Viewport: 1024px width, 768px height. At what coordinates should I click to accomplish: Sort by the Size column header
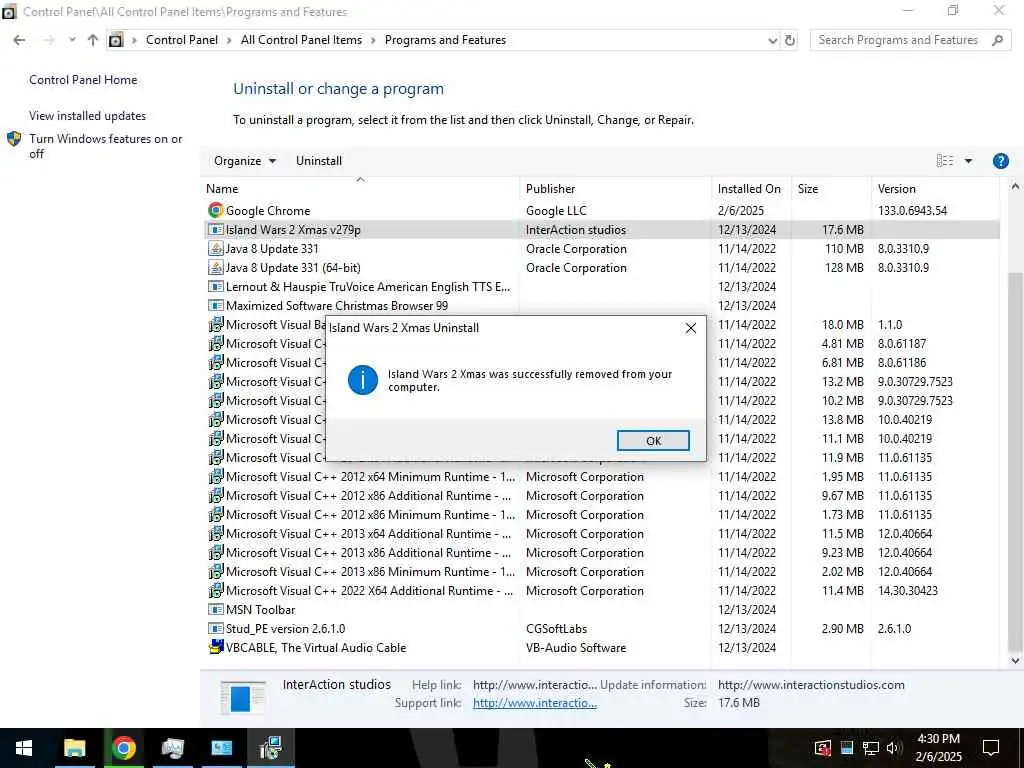point(808,189)
